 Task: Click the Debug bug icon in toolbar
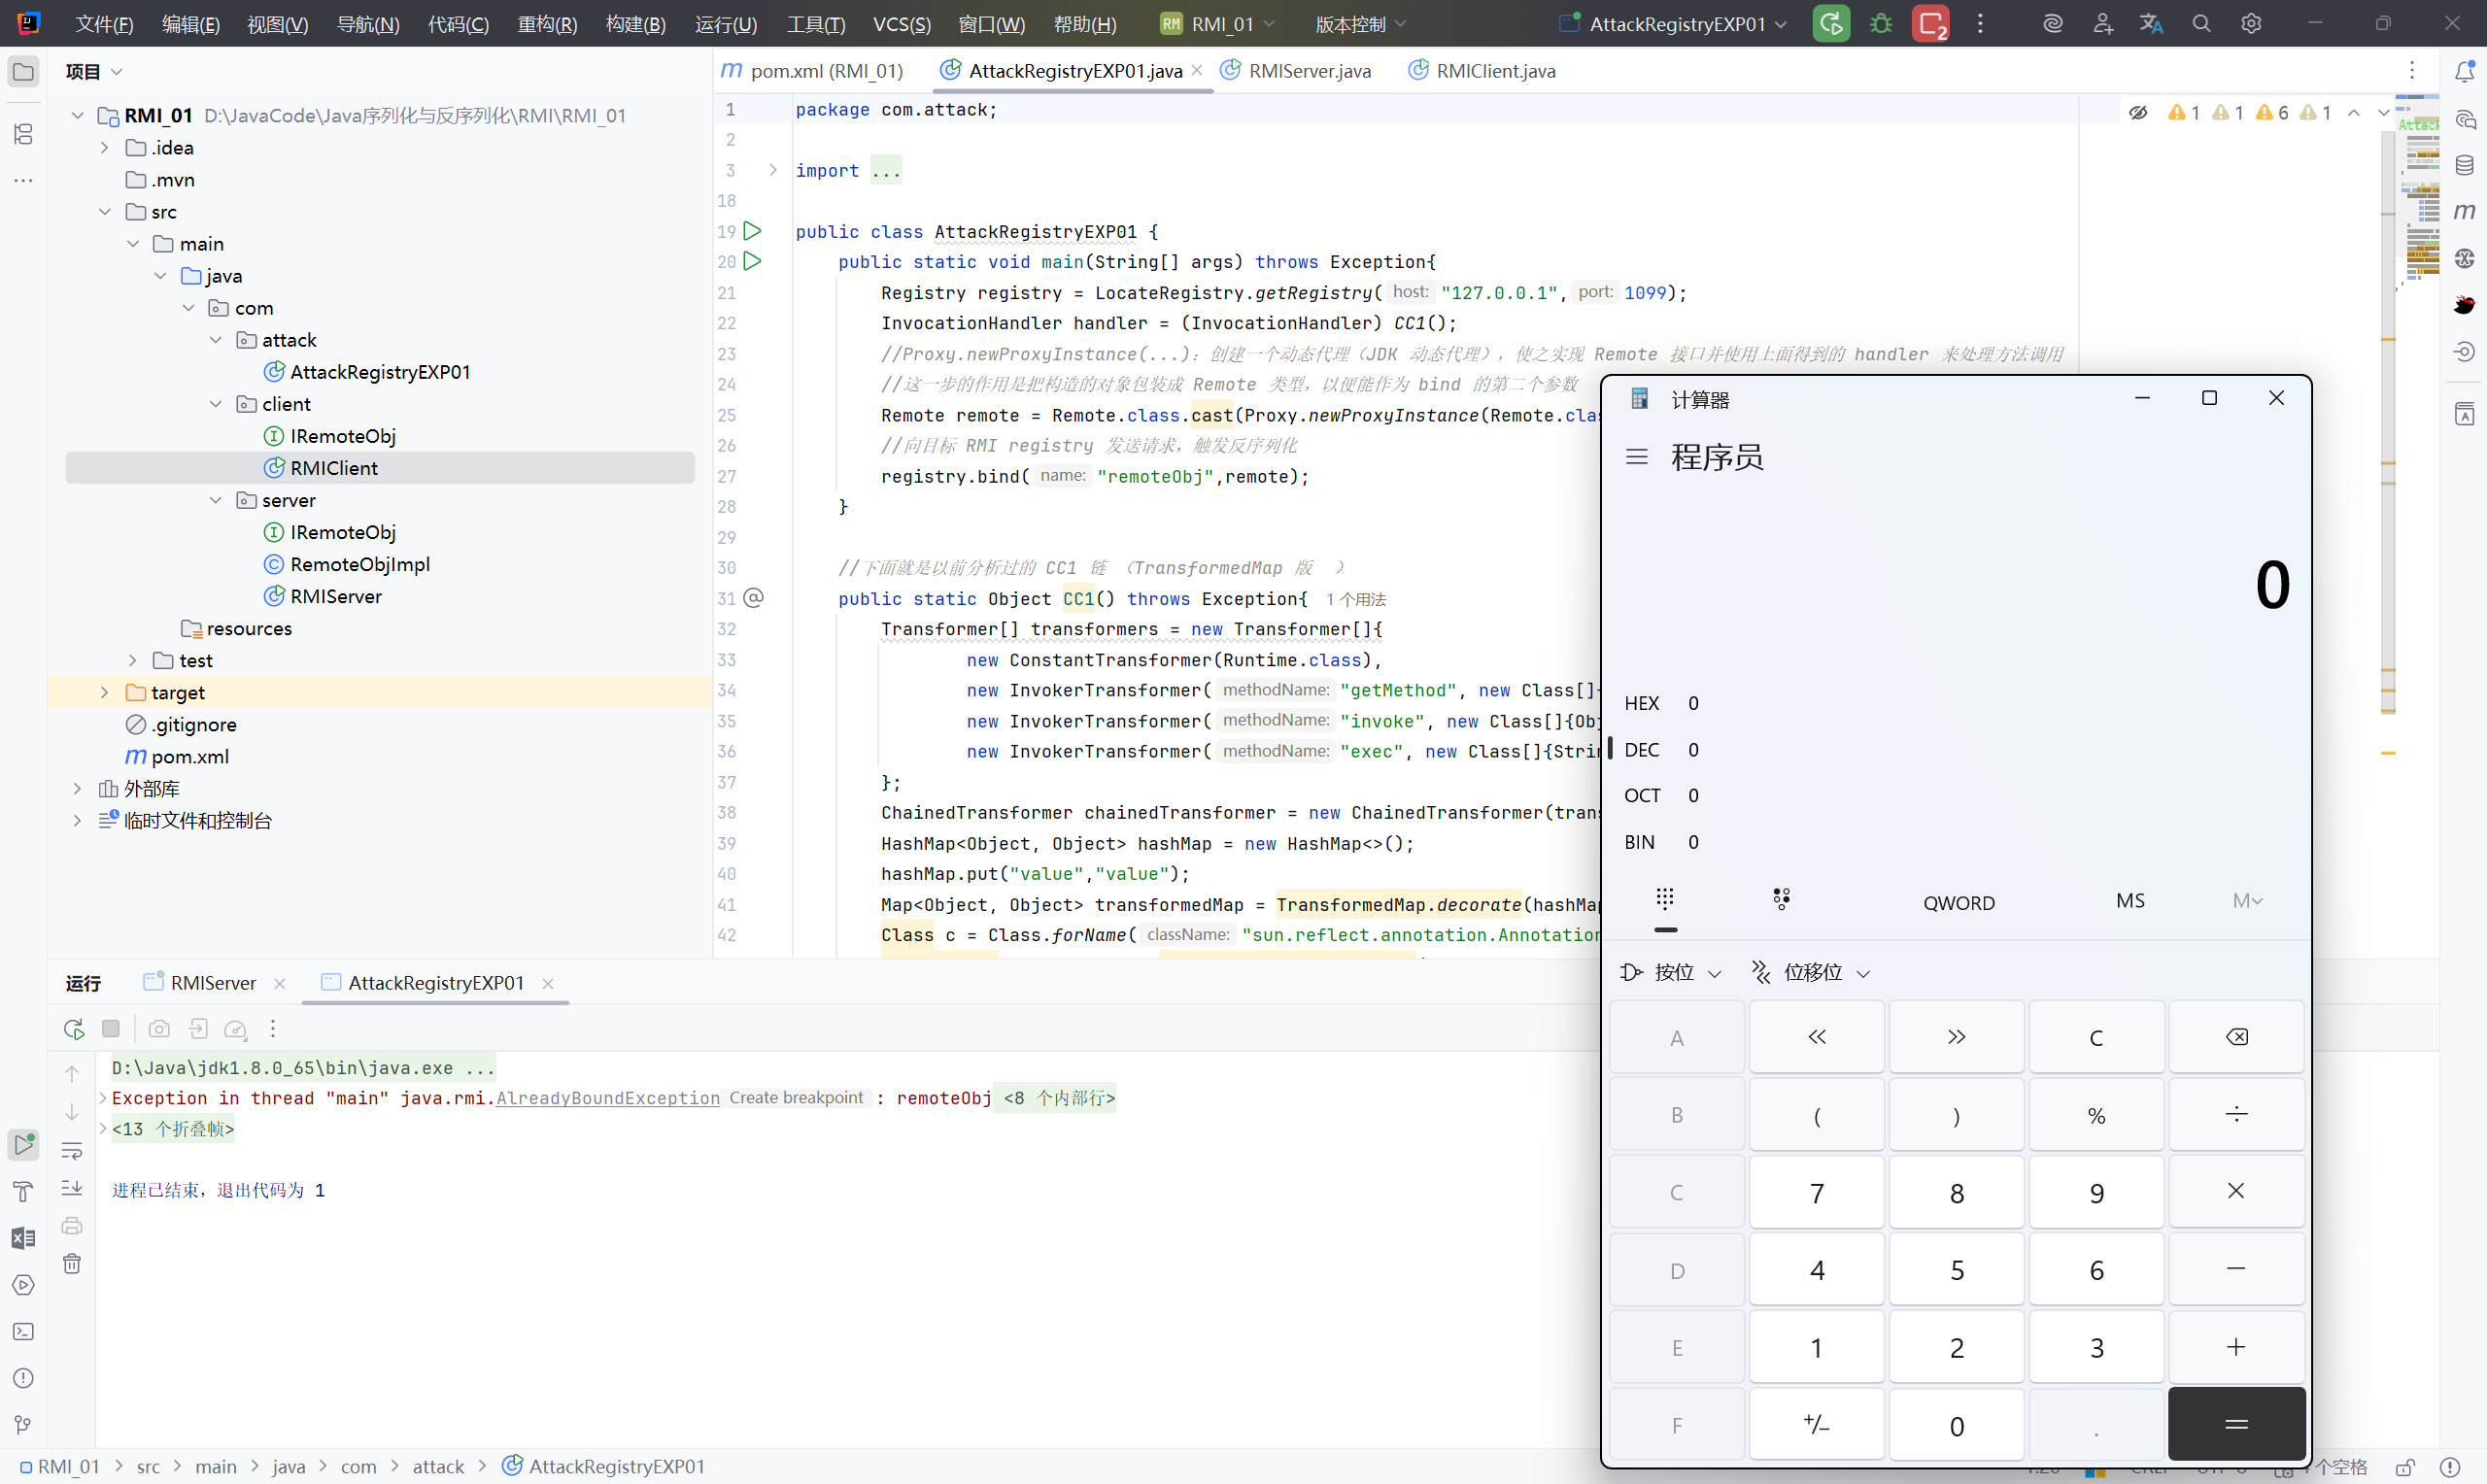(x=1881, y=24)
